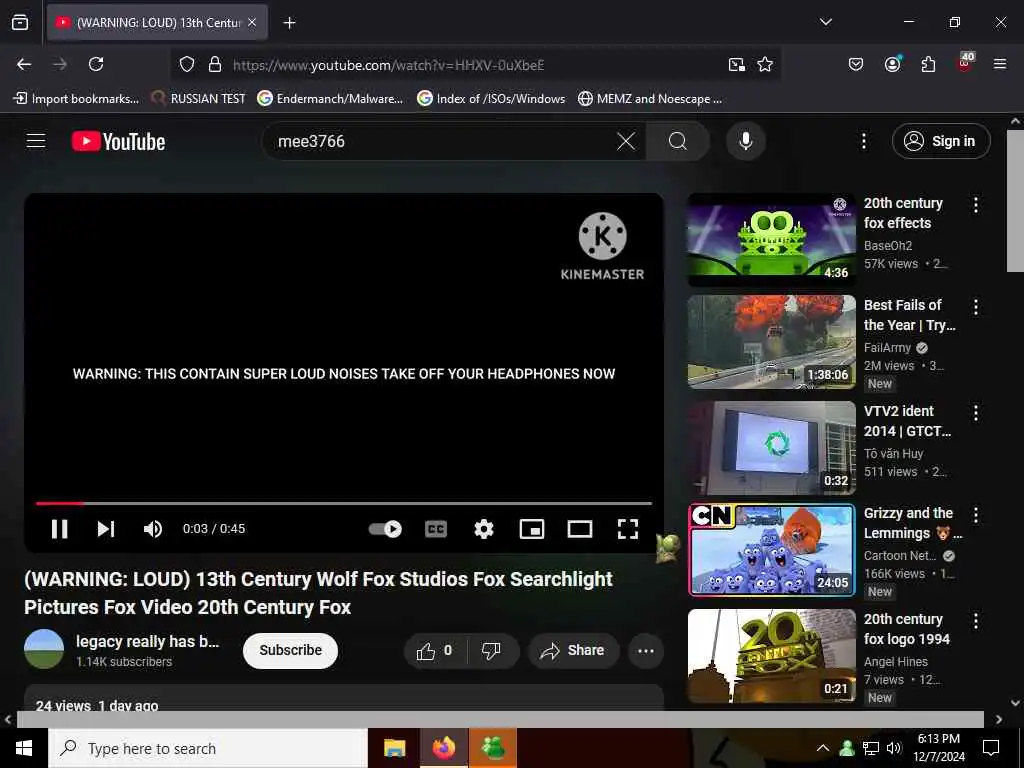Bookmark this page with star

[x=765, y=64]
